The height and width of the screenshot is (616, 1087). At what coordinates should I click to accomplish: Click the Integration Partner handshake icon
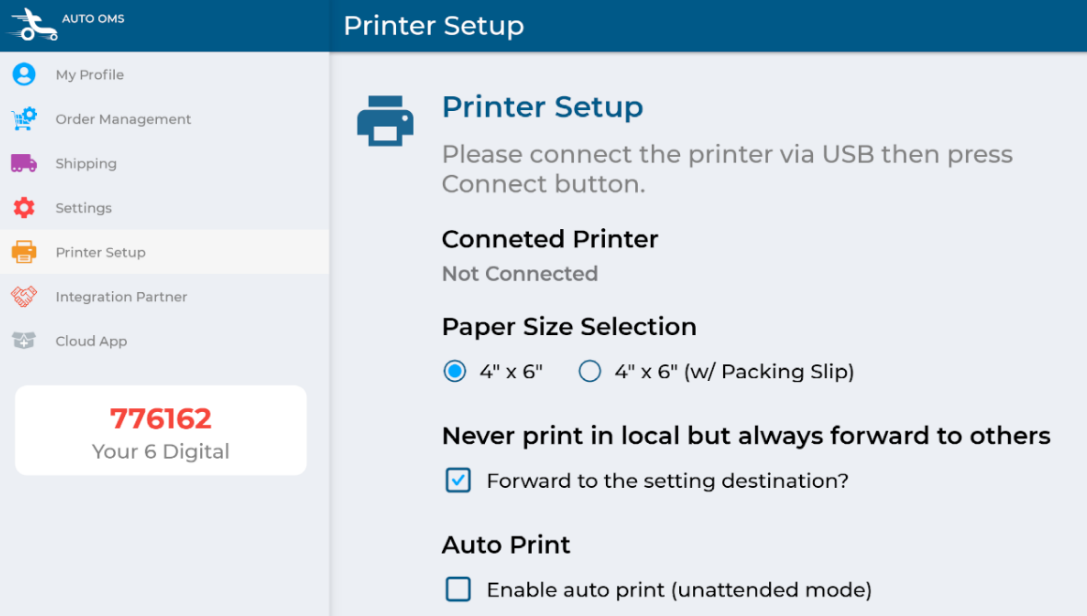click(24, 297)
